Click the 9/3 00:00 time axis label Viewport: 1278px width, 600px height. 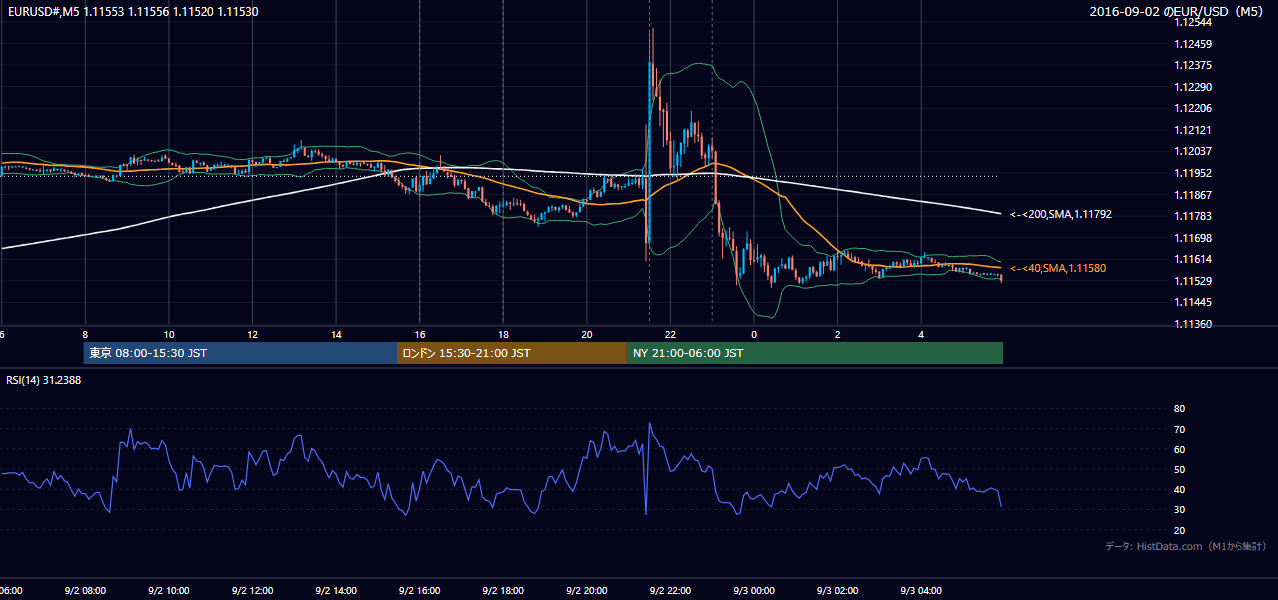pos(754,590)
